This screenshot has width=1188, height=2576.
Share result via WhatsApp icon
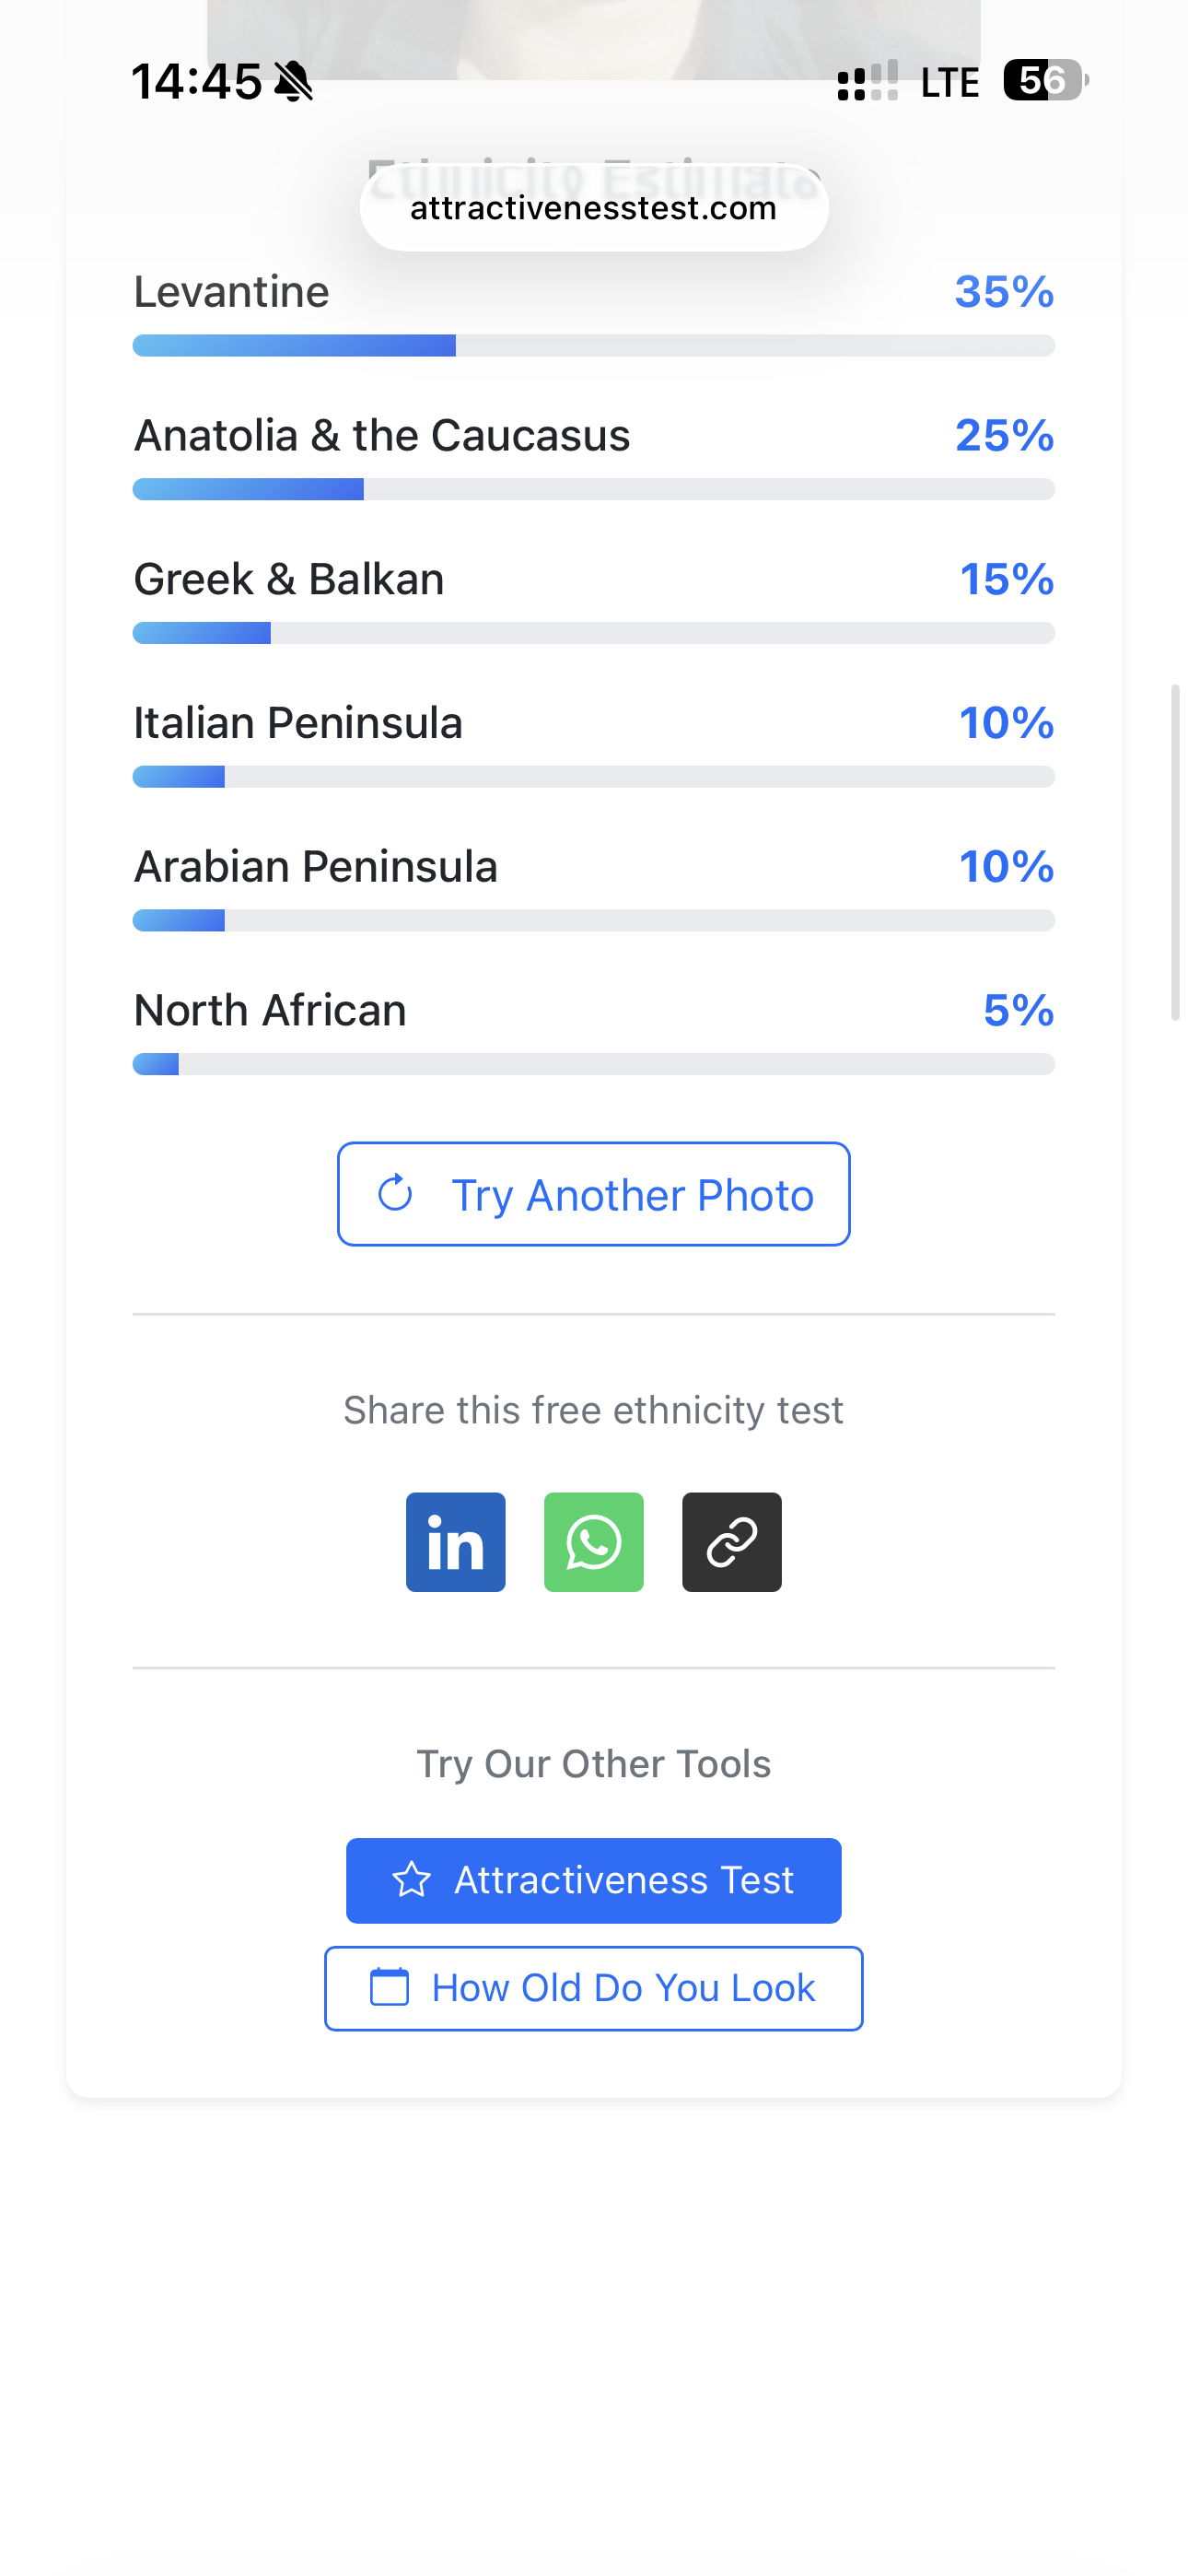(x=593, y=1542)
